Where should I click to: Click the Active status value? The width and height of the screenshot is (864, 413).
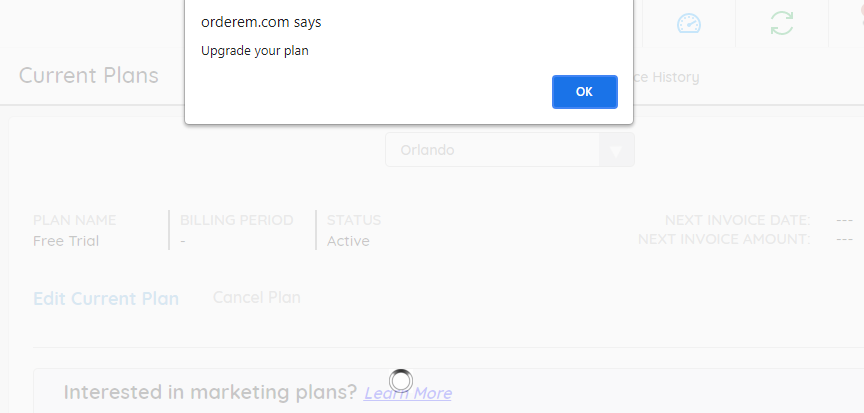[348, 241]
